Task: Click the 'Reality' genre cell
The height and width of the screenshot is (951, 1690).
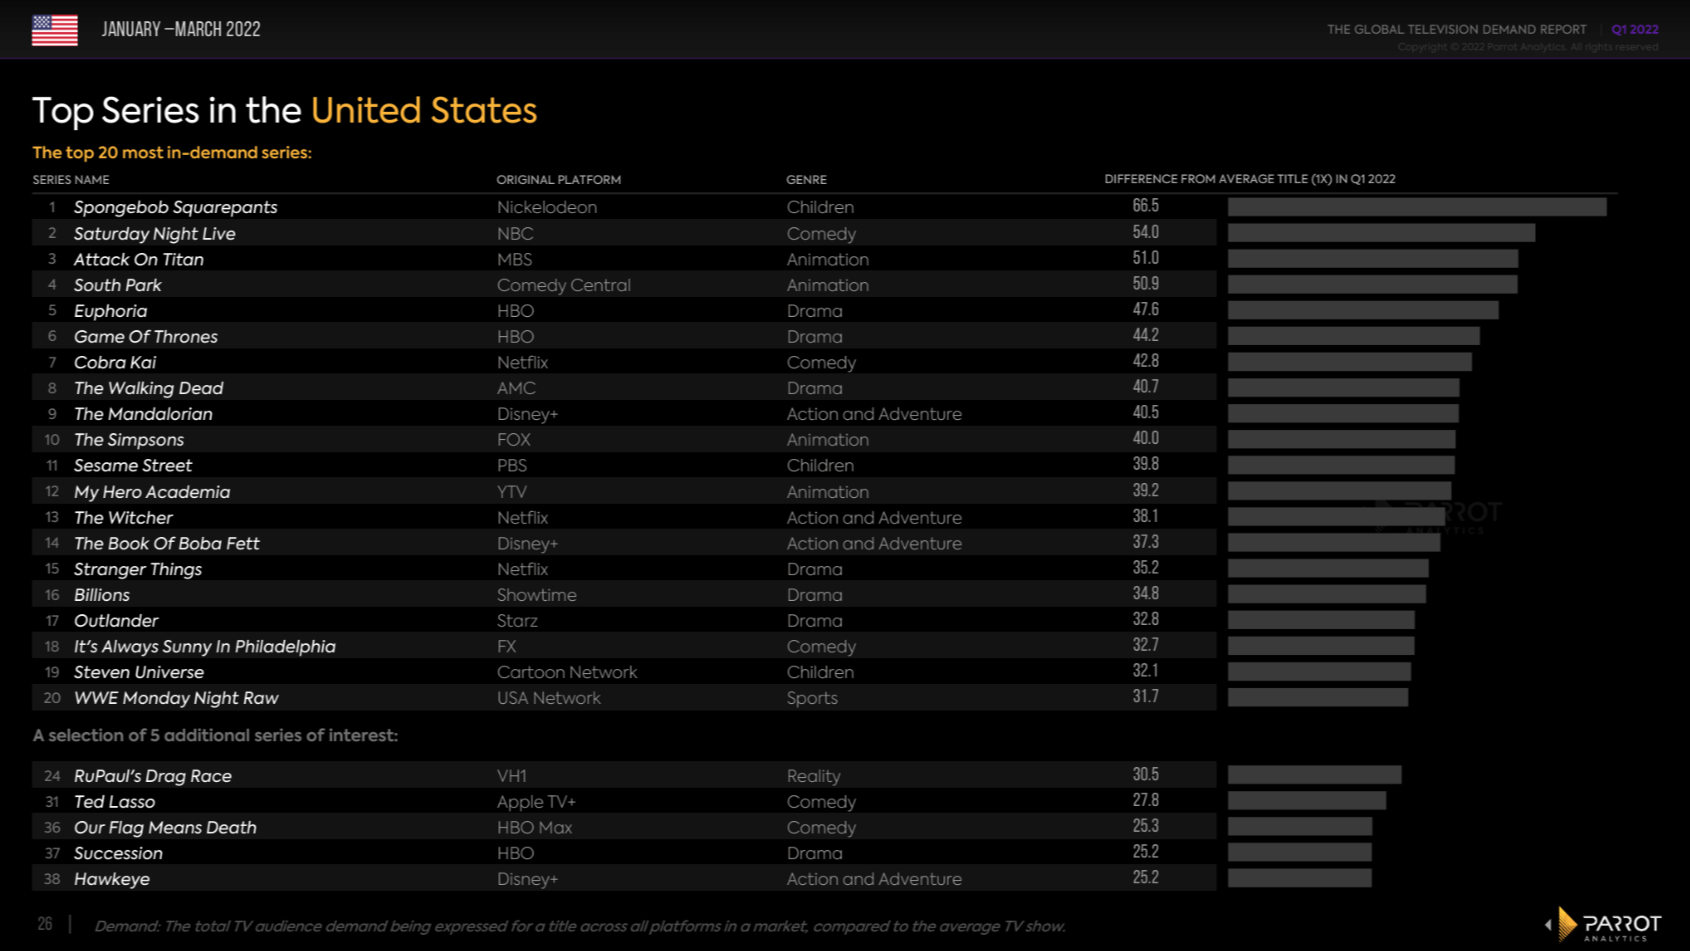Action: click(x=813, y=776)
